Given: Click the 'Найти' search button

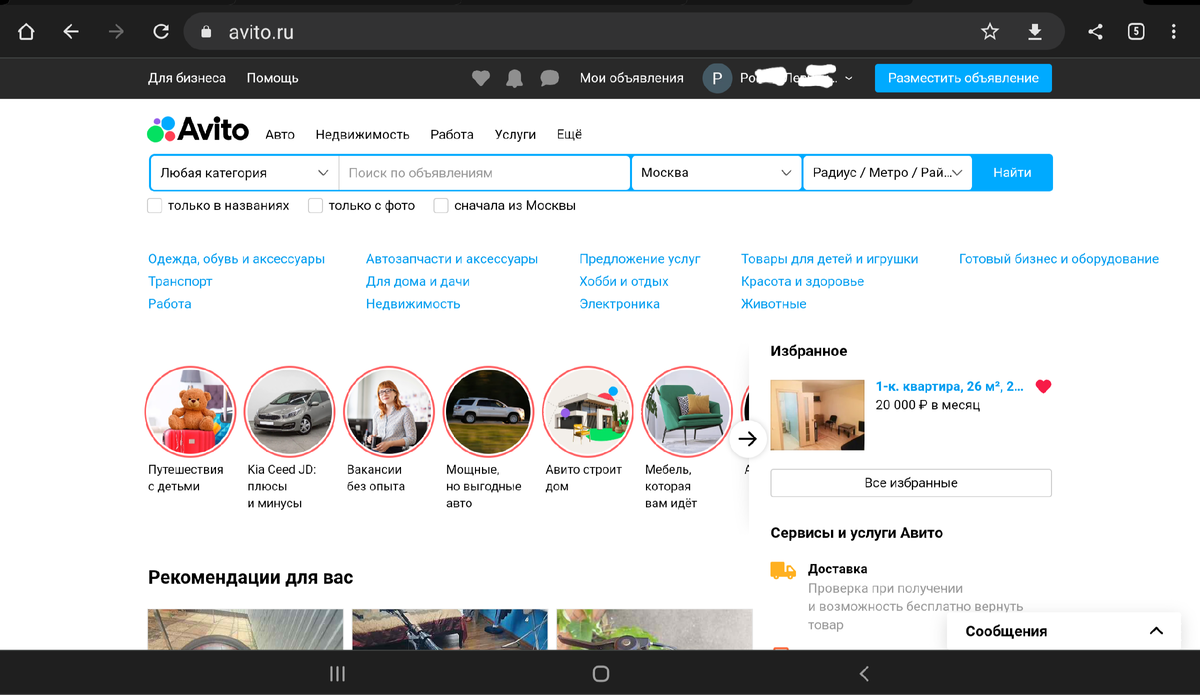Looking at the screenshot, I should 1012,172.
